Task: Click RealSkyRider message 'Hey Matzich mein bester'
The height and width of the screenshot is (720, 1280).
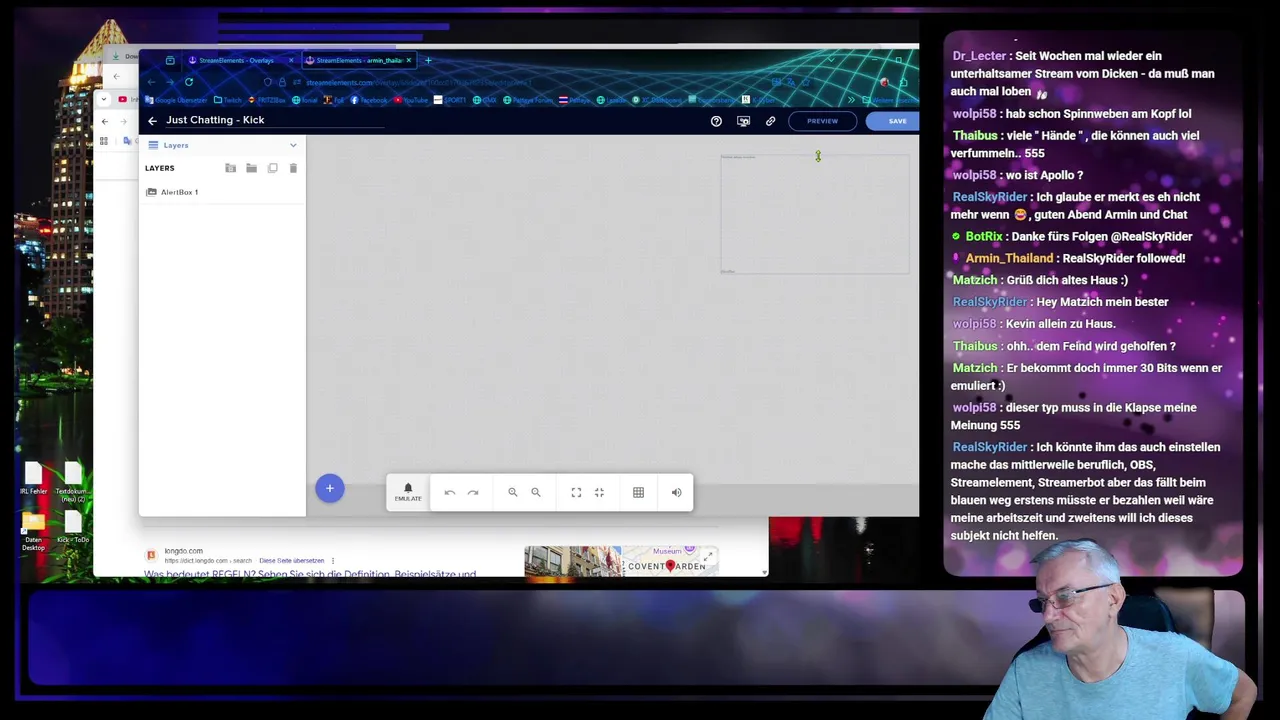Action: tap(1060, 302)
